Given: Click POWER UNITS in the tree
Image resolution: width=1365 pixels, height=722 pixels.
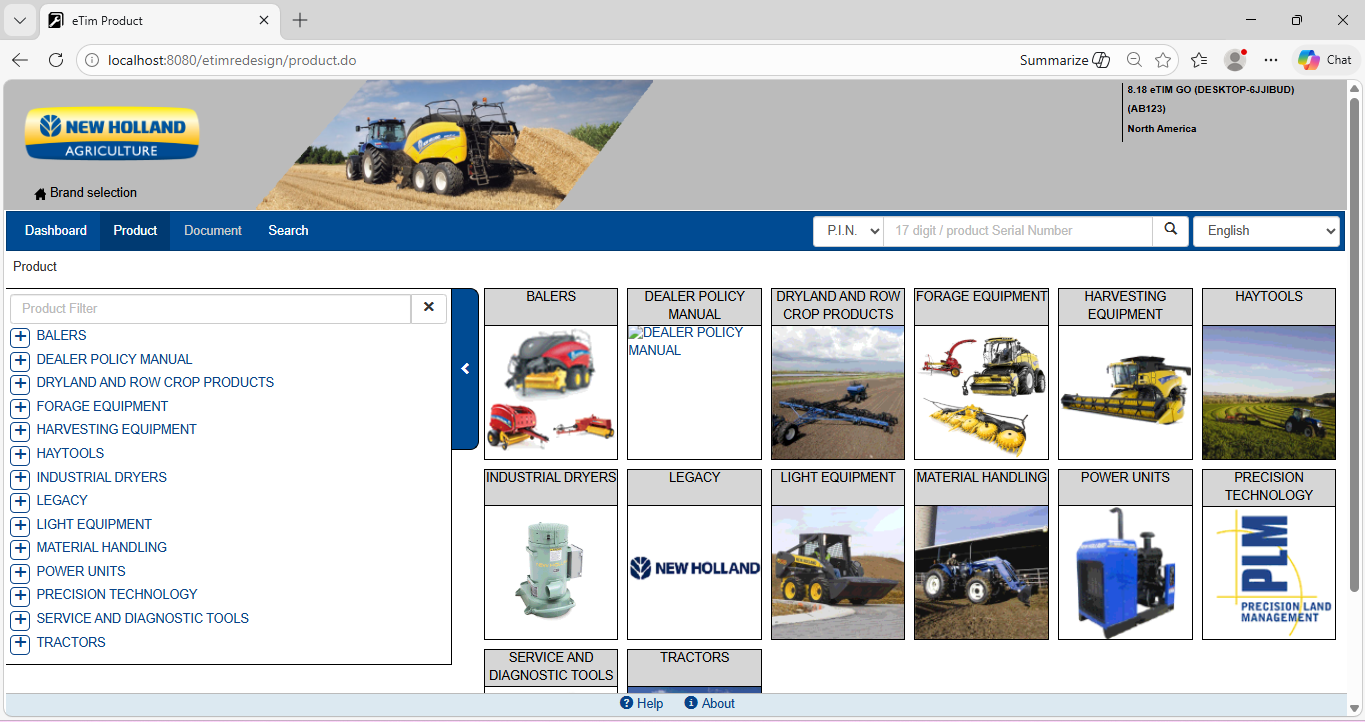Looking at the screenshot, I should point(81,571).
